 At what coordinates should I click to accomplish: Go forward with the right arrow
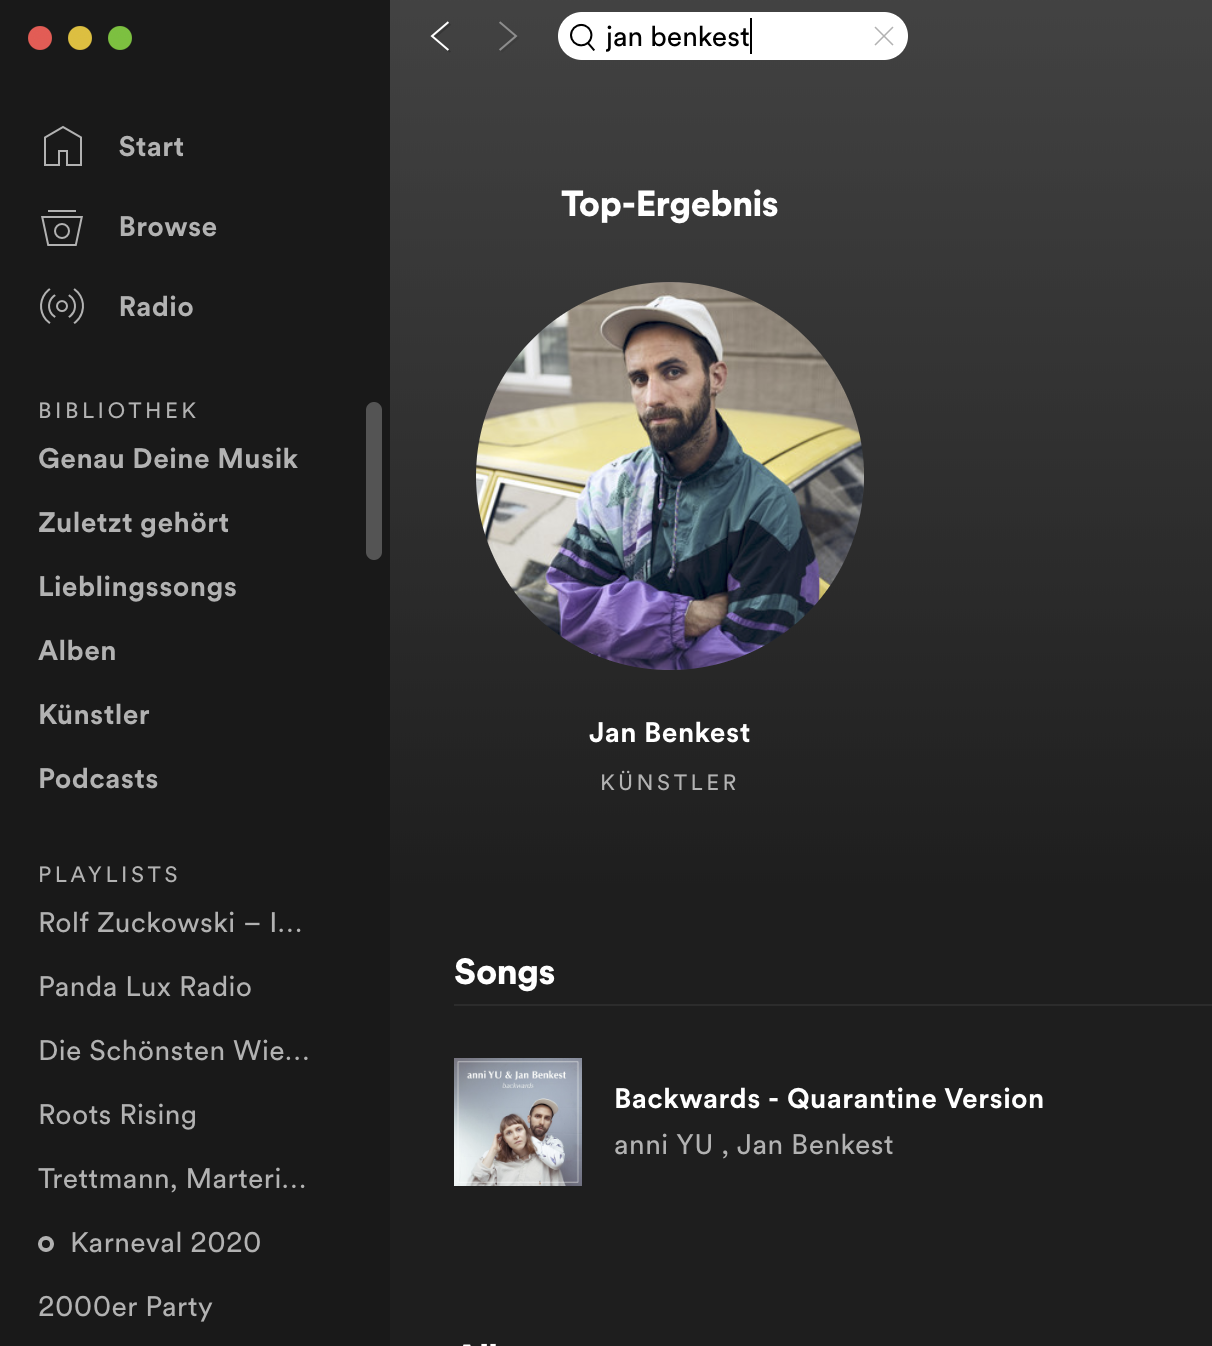507,37
